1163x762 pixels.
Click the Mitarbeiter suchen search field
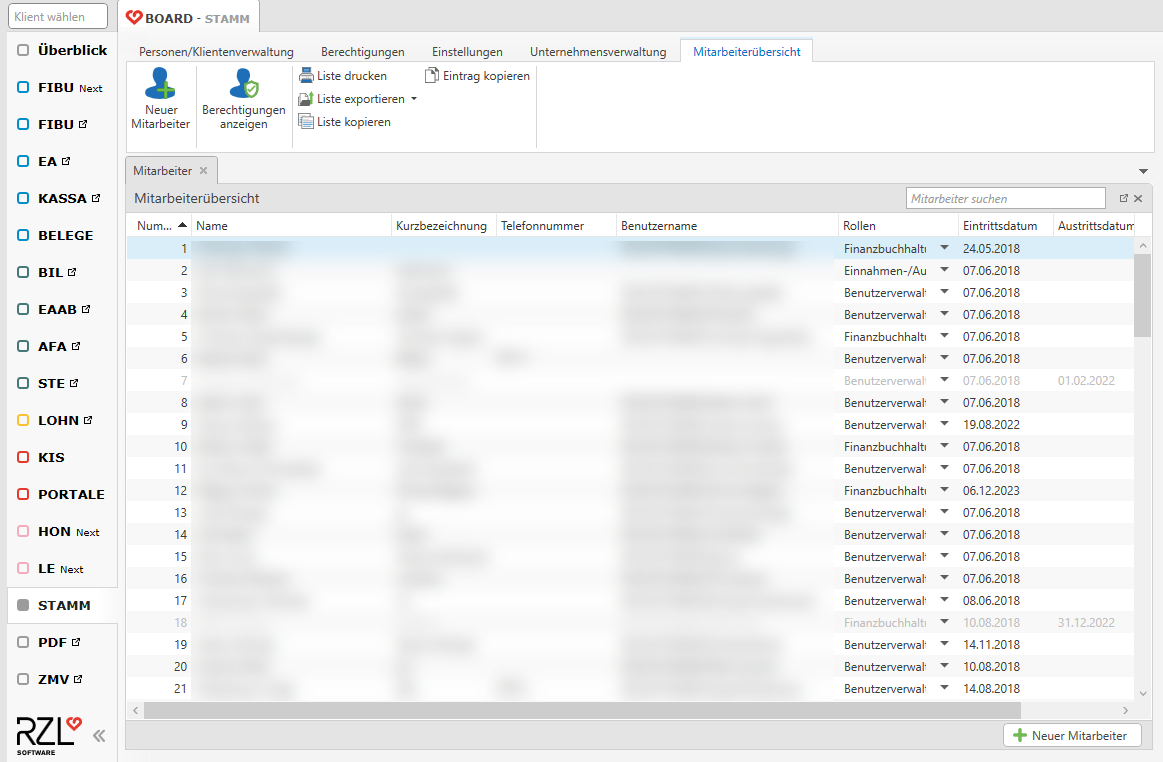point(1005,199)
